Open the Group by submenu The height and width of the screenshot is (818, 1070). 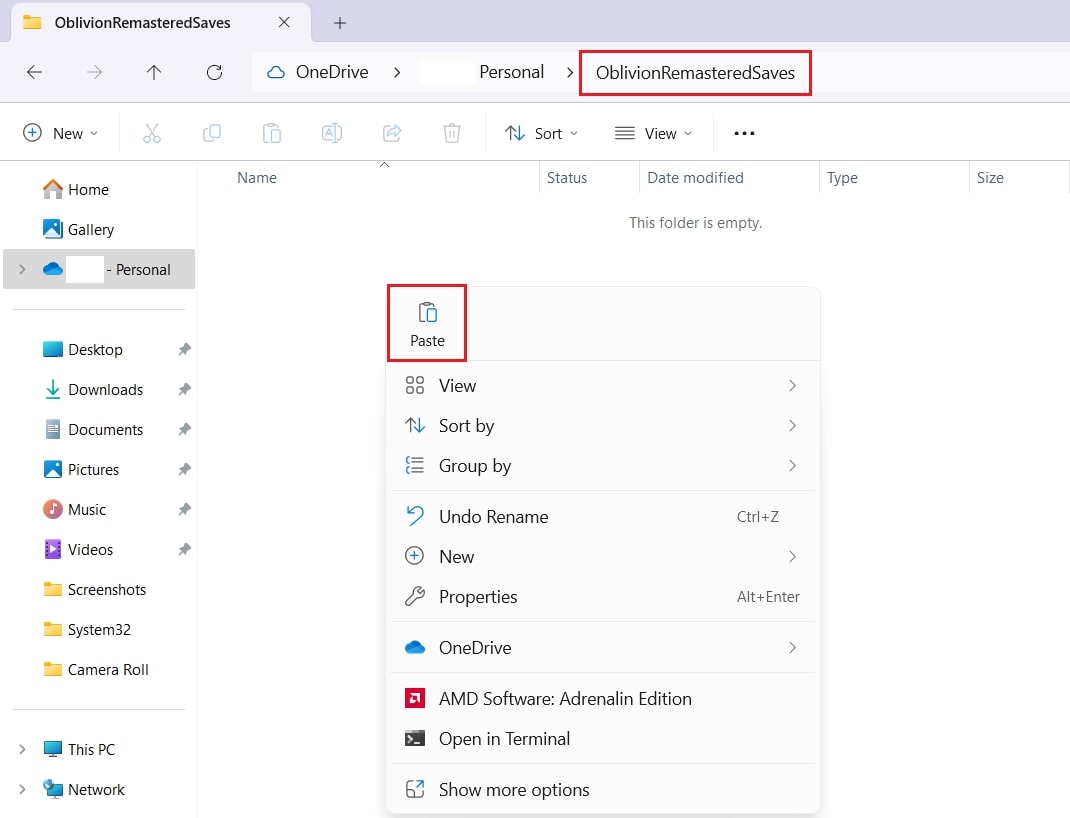point(602,466)
